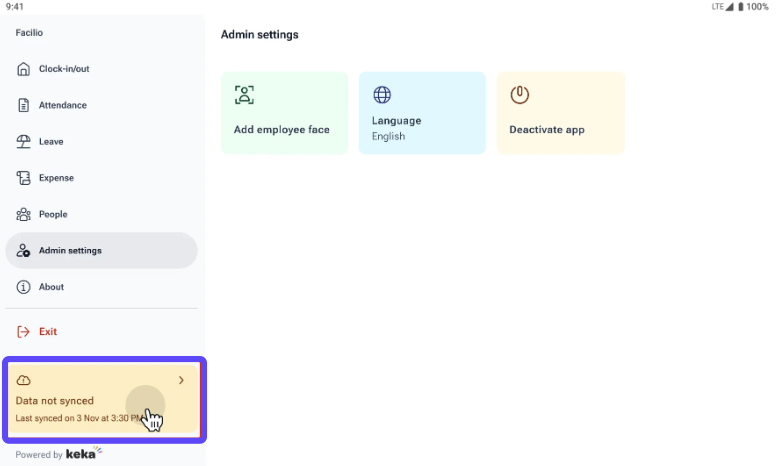Change the Language English setting

click(422, 113)
